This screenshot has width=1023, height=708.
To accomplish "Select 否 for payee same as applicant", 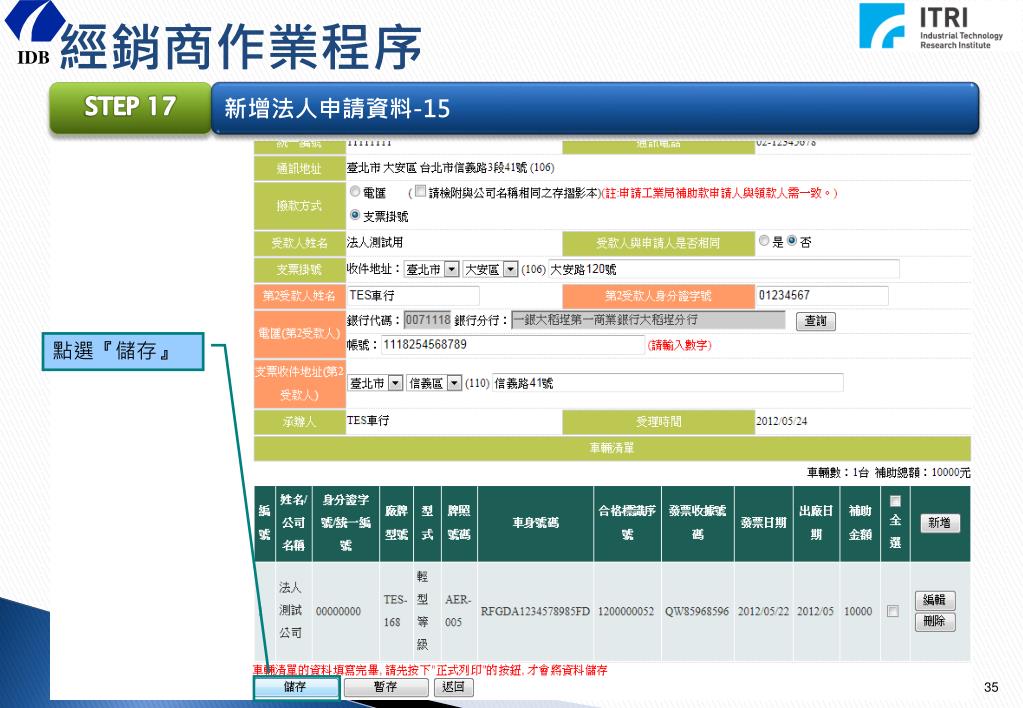I will click(792, 241).
